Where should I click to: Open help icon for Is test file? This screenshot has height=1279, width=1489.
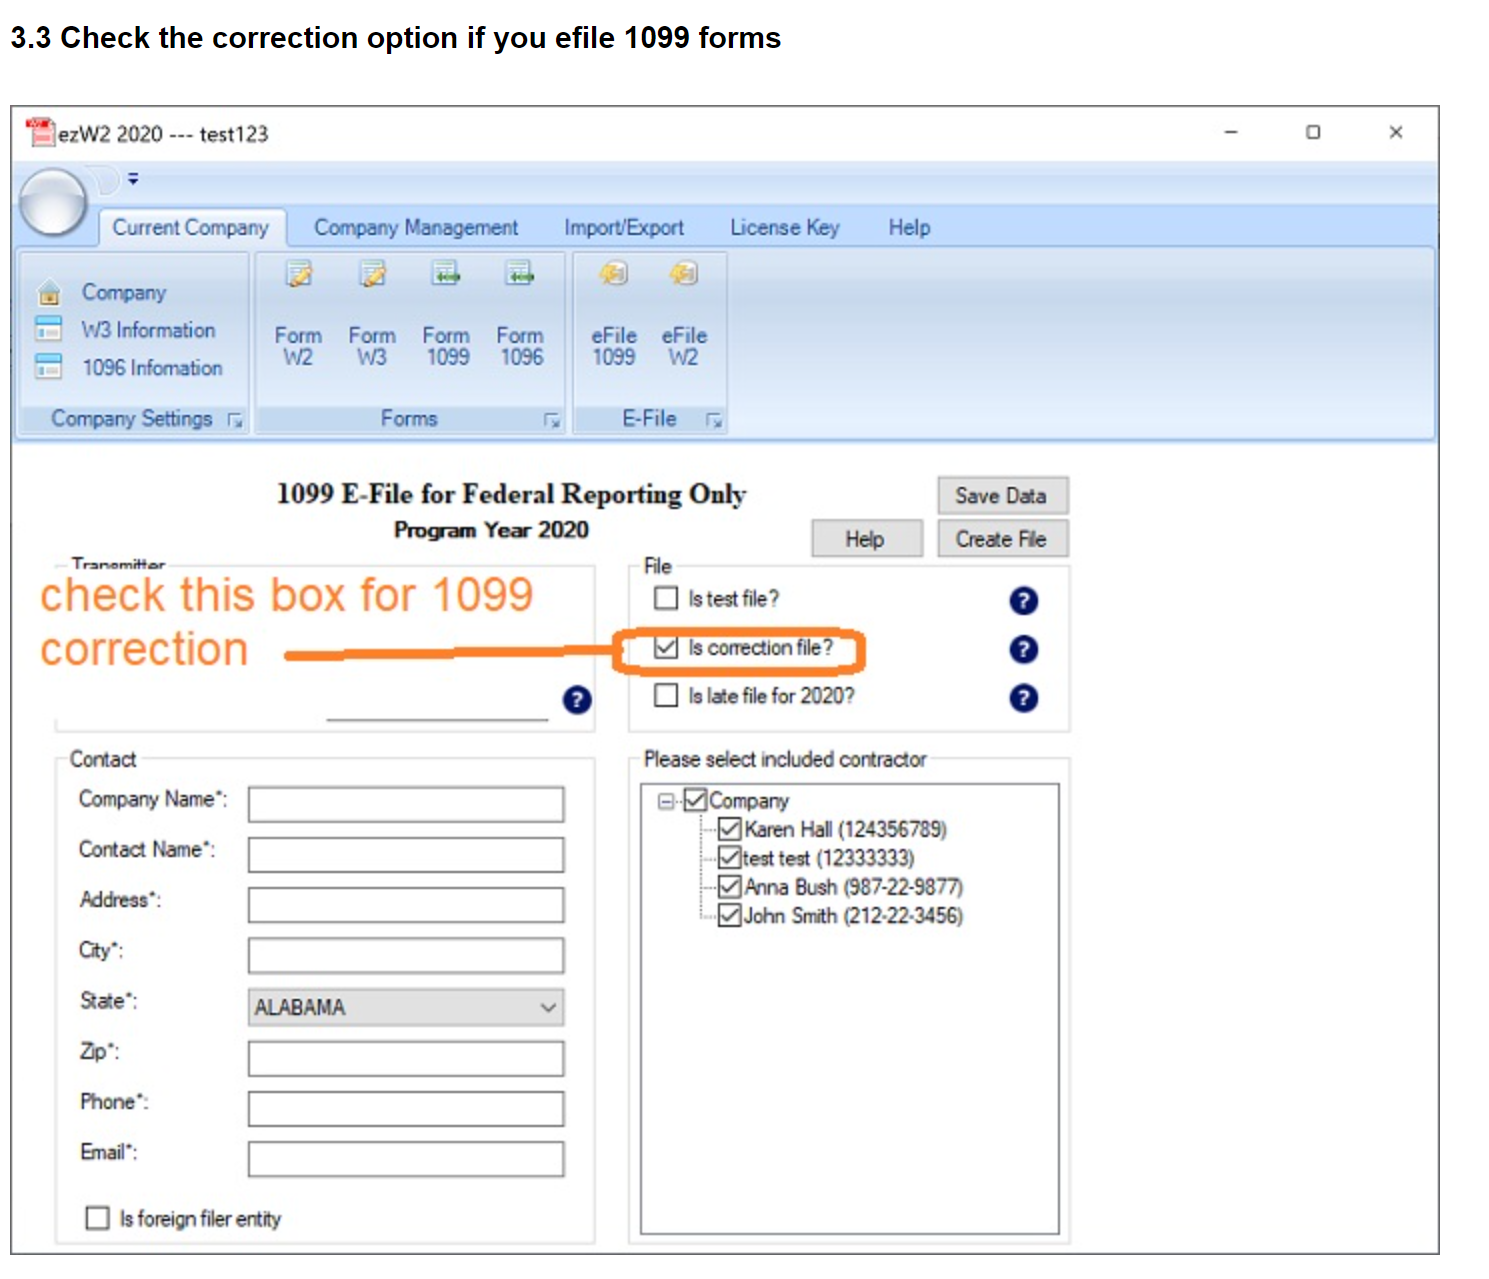pyautogui.click(x=1023, y=600)
